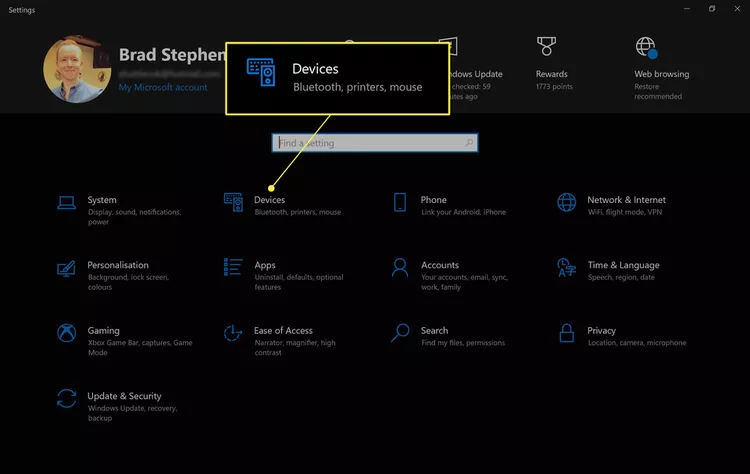750x474 pixels.
Task: Click 'Bluetooth, printers, mouse' under the Devices tile
Action: pos(298,212)
